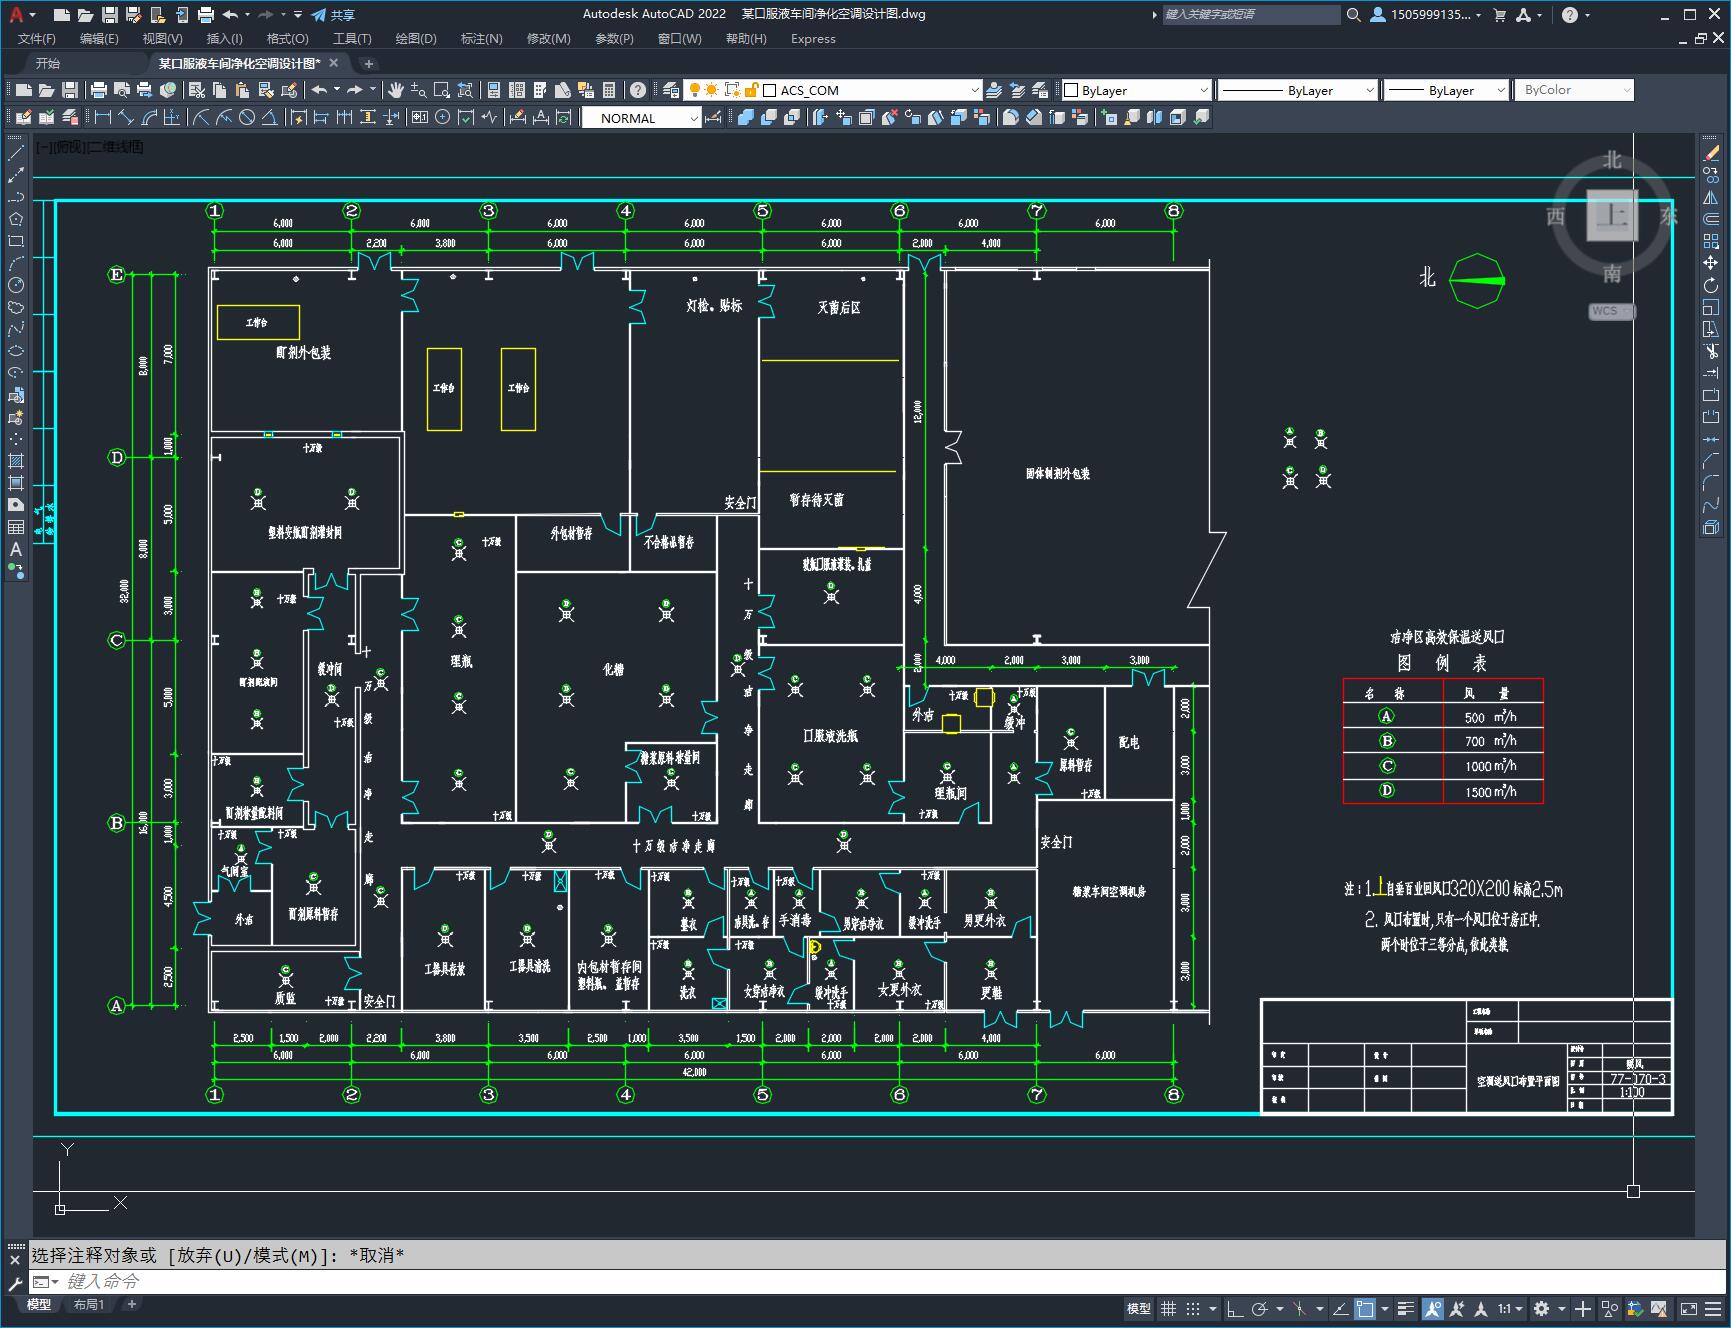Click the Center Mark dimension tool
Image resolution: width=1731 pixels, height=1328 pixels.
[443, 117]
